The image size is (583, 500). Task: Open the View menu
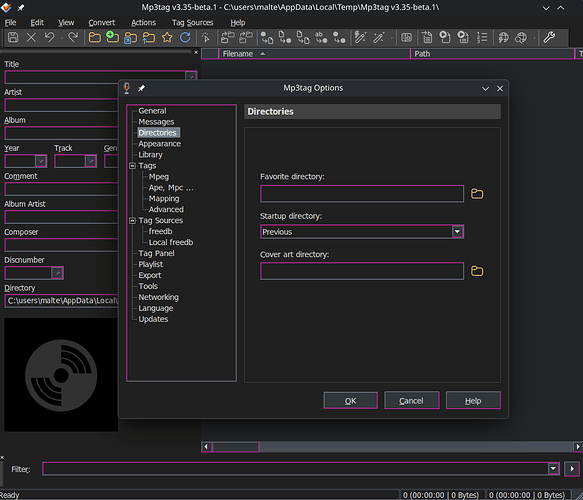(x=66, y=23)
